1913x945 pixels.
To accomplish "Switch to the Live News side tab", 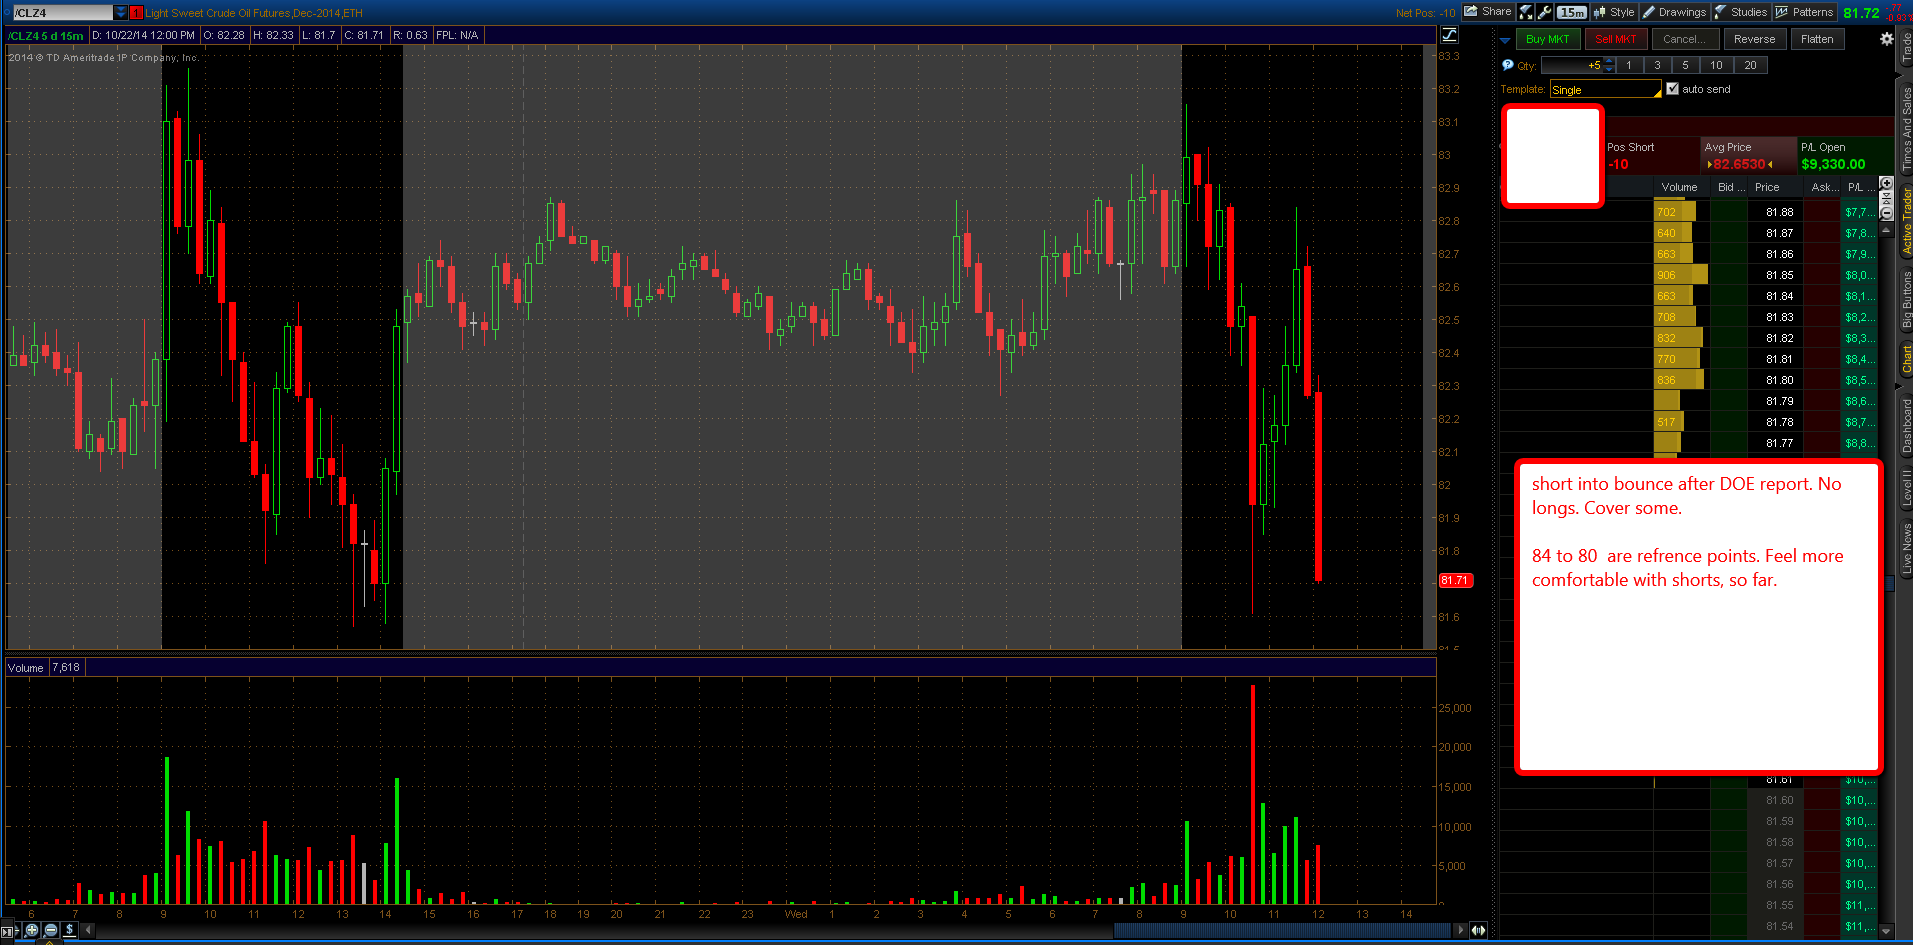I will (1905, 549).
